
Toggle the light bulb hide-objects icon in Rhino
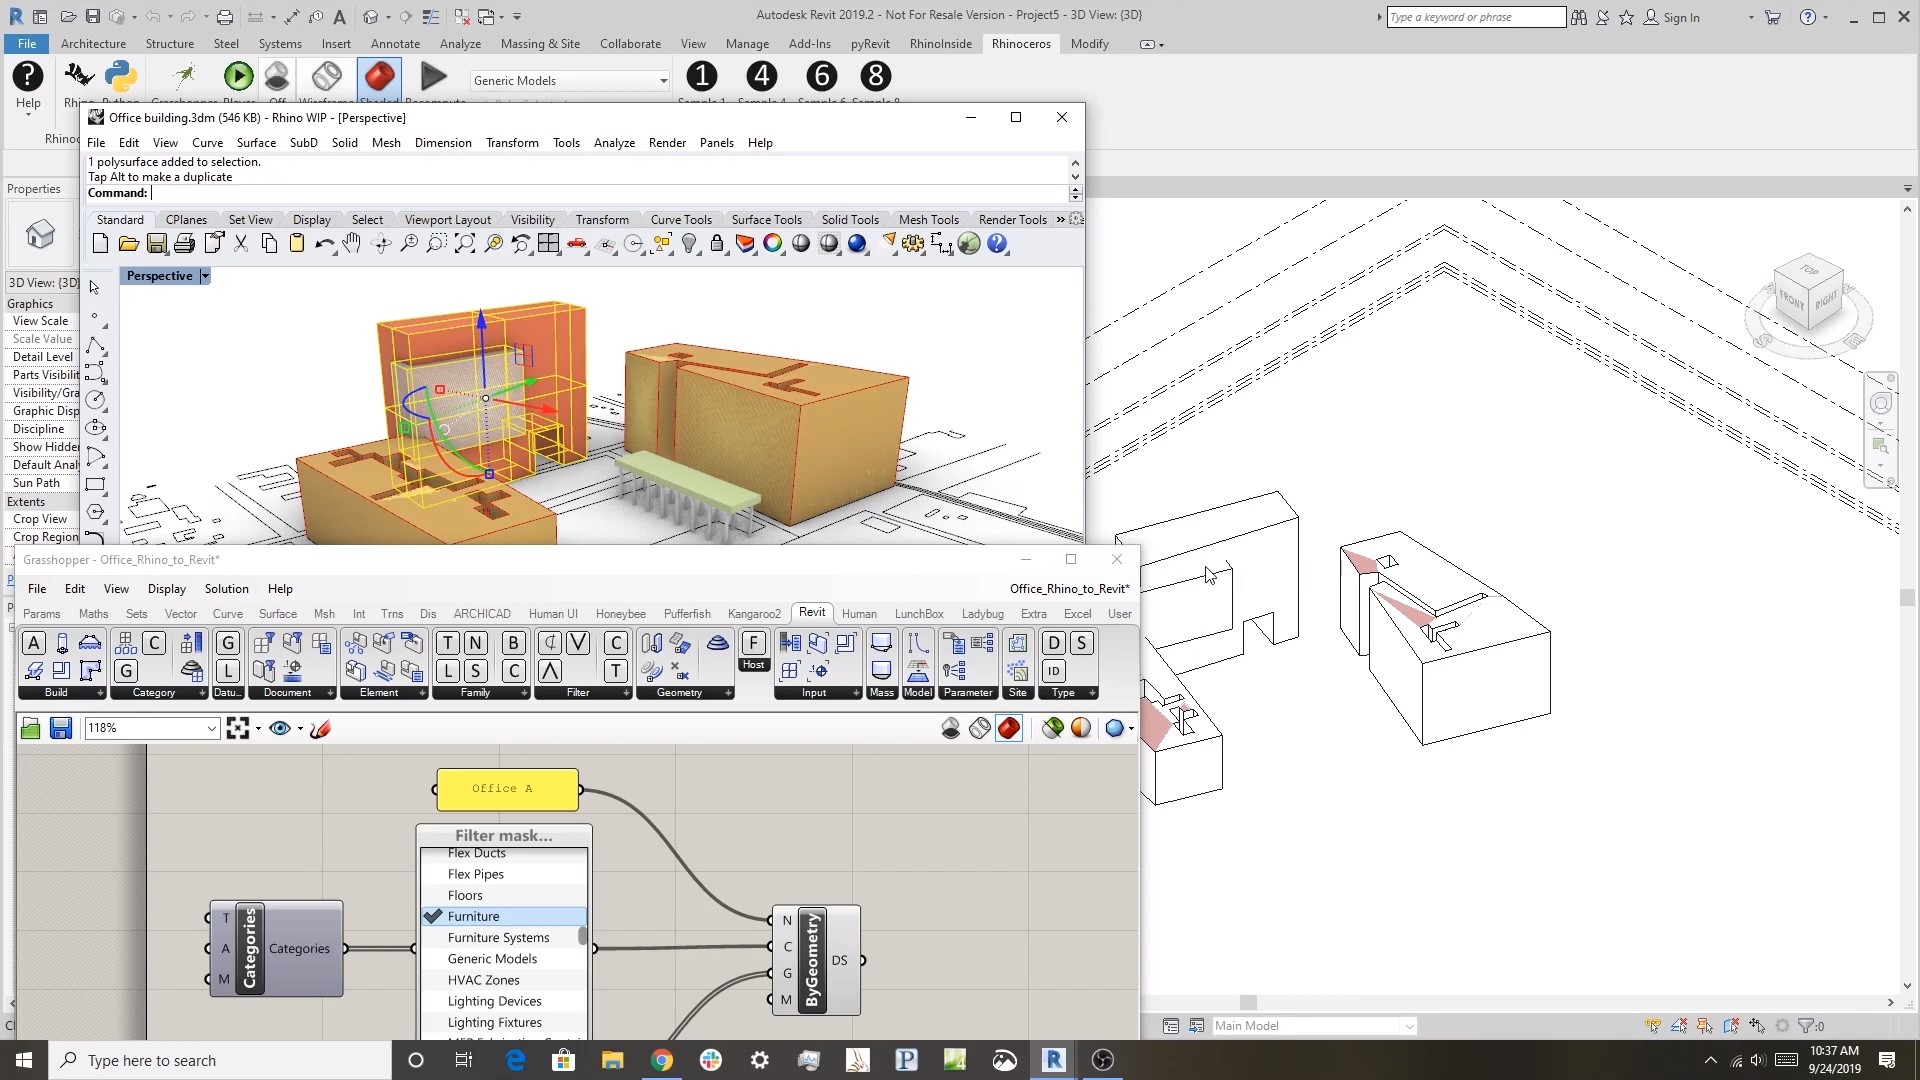click(689, 244)
